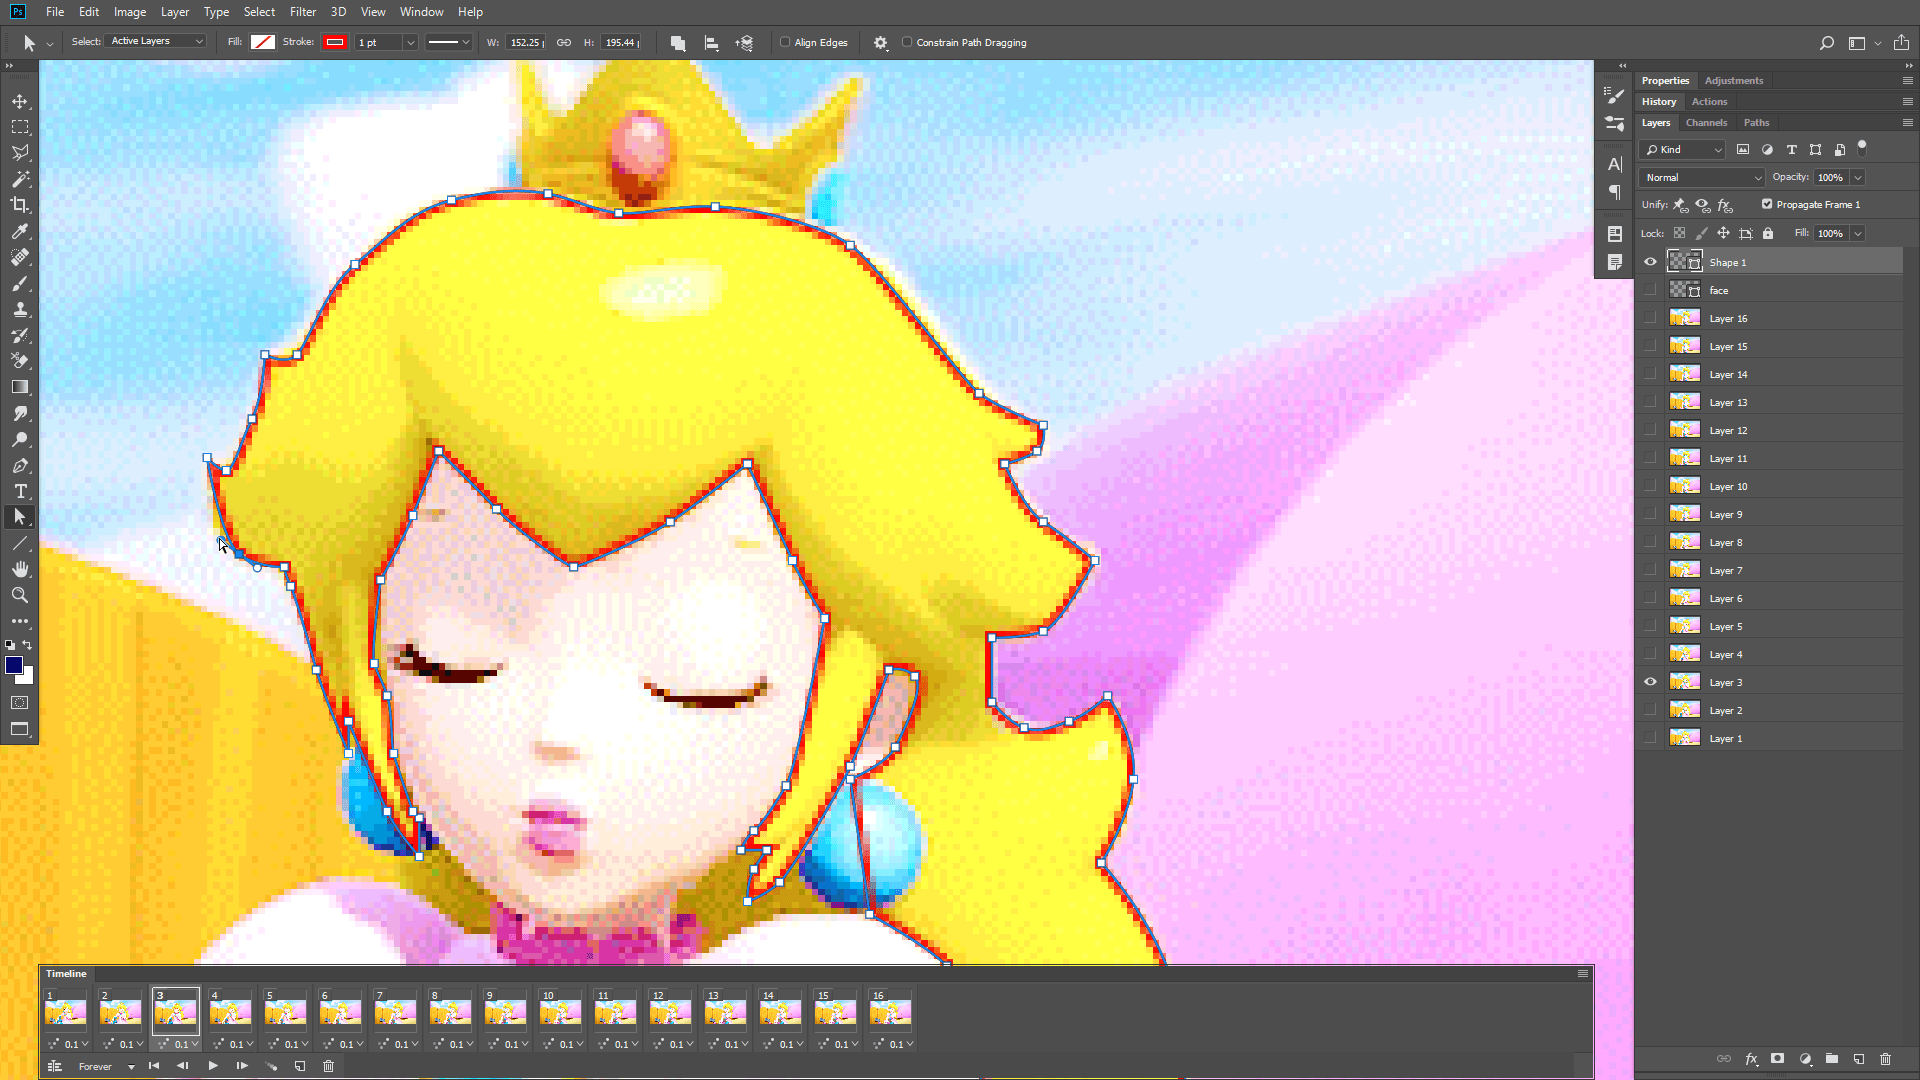
Task: Enable Constrain Path Dragging checkbox
Action: (x=907, y=42)
